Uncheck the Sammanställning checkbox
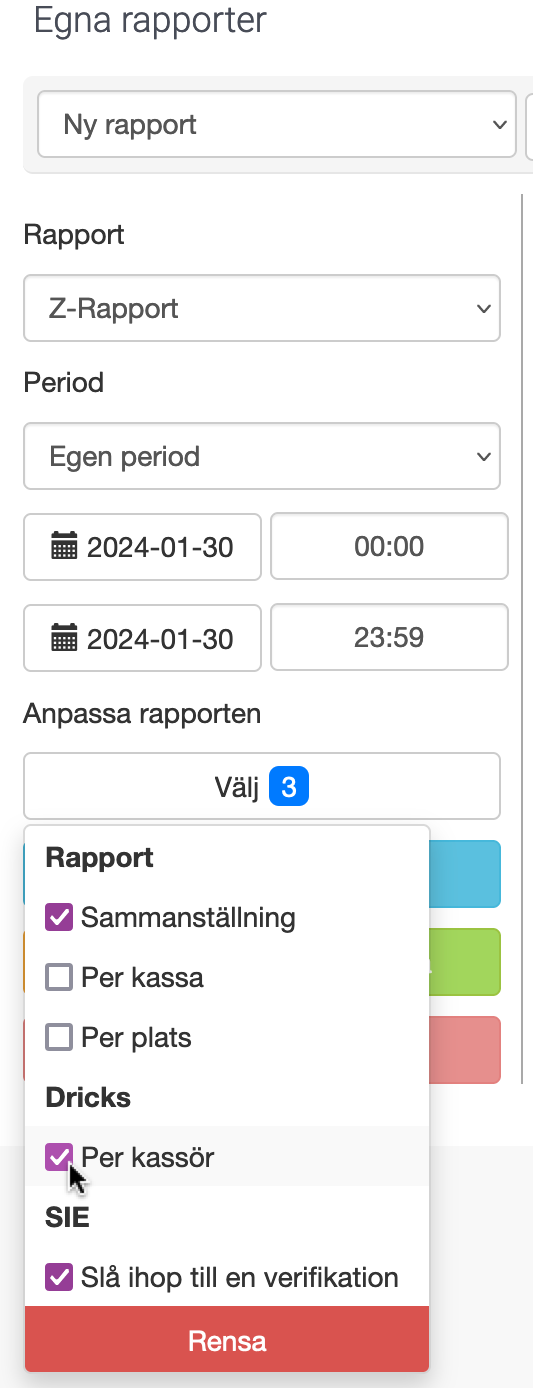Screen dimensions: 533x1388 pyautogui.click(x=59, y=917)
